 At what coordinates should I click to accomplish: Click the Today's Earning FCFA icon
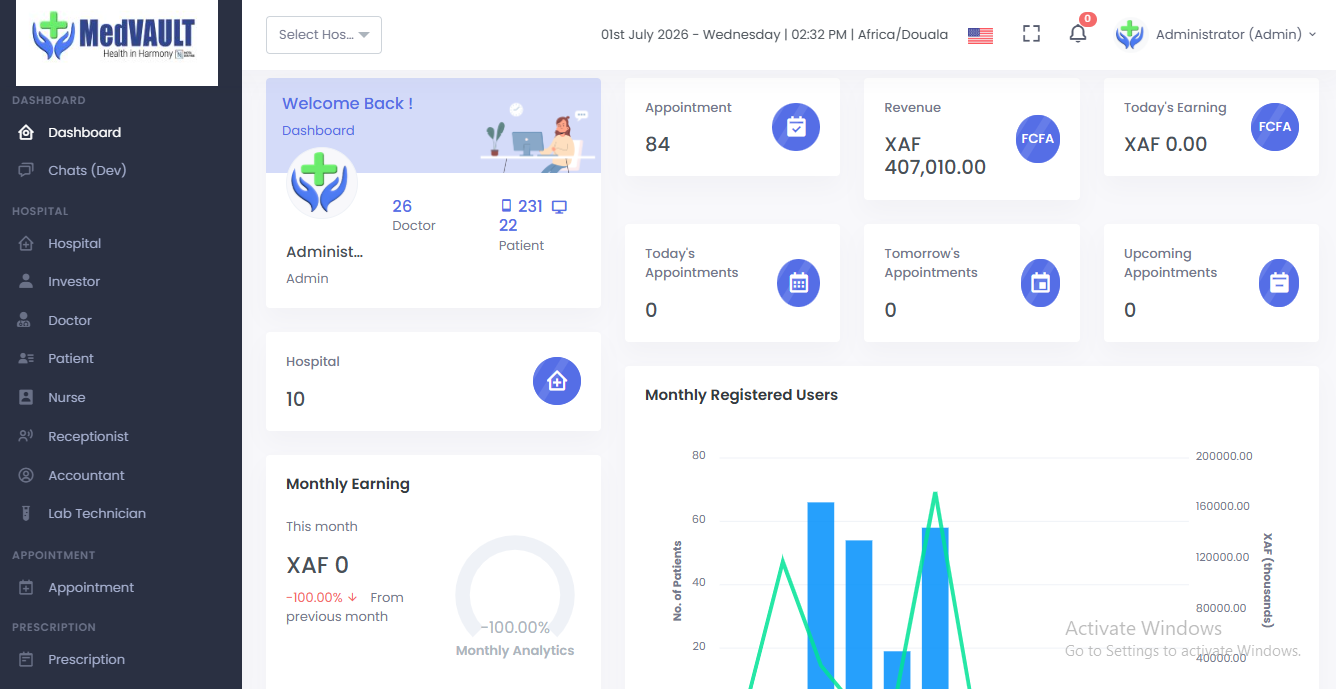point(1275,127)
